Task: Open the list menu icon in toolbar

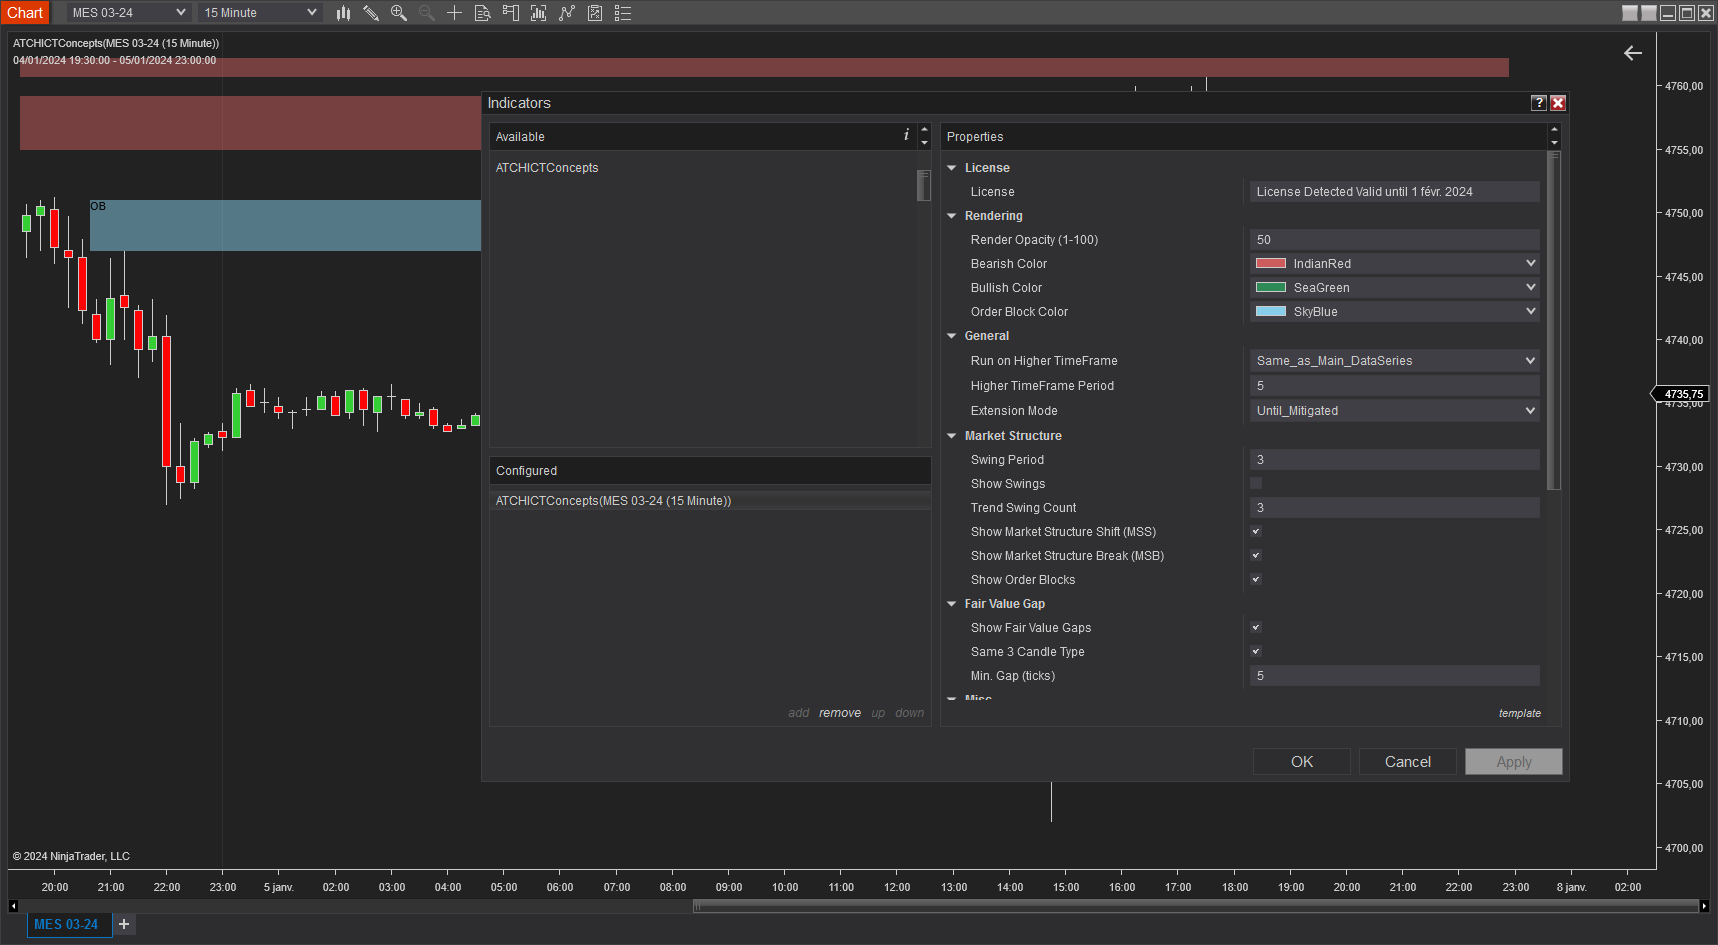Action: pos(623,13)
